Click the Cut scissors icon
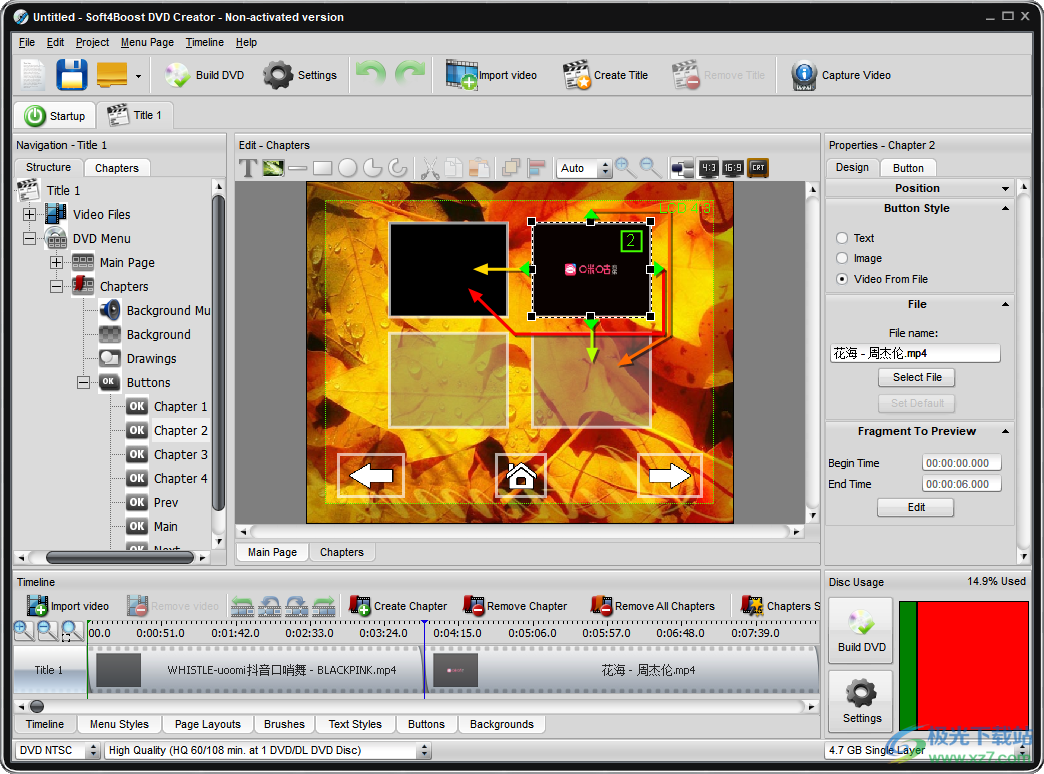The image size is (1044, 774). pos(430,168)
